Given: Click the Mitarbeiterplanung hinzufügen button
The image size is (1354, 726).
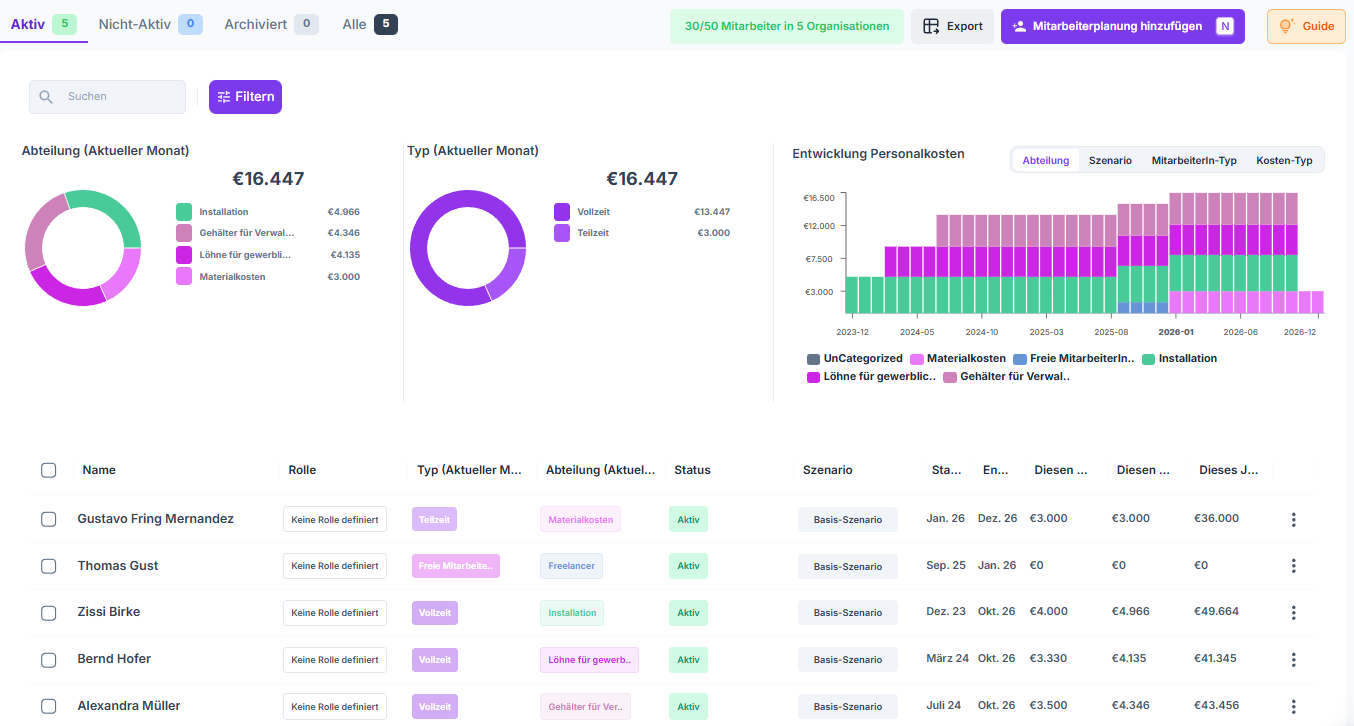Looking at the screenshot, I should point(1122,27).
